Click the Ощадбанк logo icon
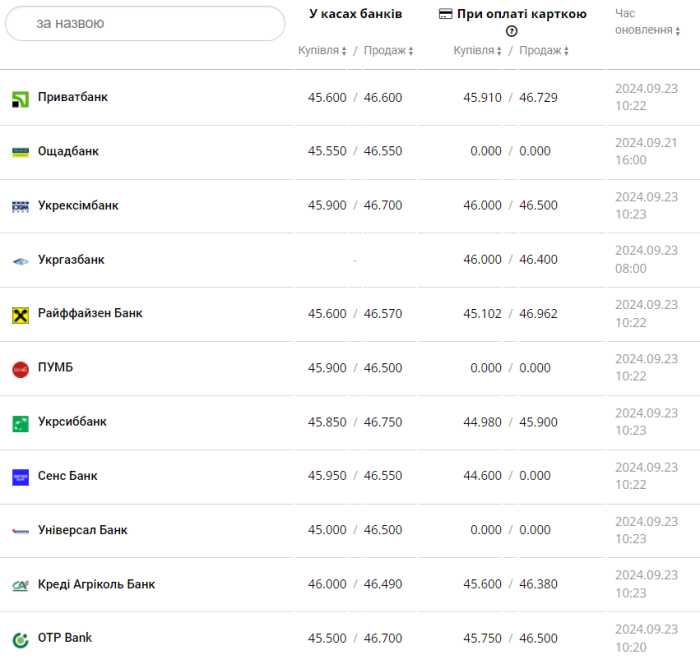700x664 pixels. (x=20, y=152)
